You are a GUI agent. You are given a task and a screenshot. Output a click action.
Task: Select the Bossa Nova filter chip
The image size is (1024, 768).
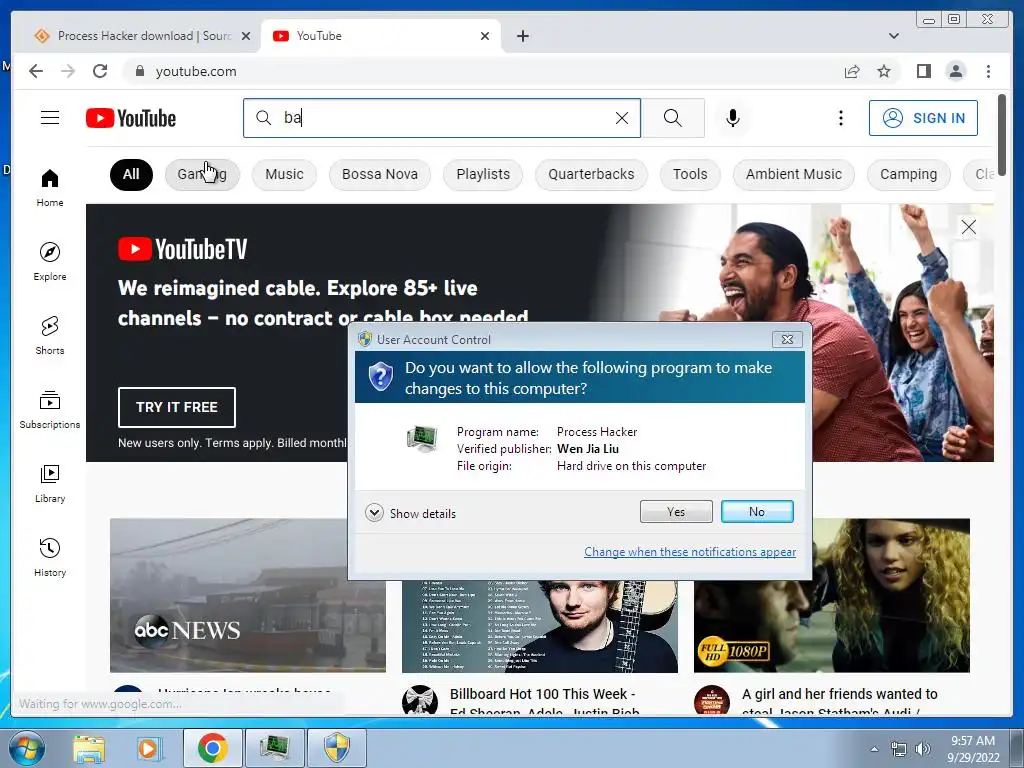click(x=379, y=174)
